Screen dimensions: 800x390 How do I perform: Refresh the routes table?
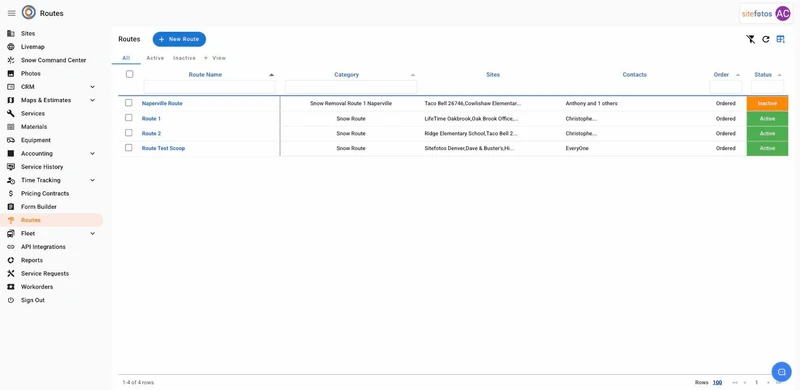(765, 39)
